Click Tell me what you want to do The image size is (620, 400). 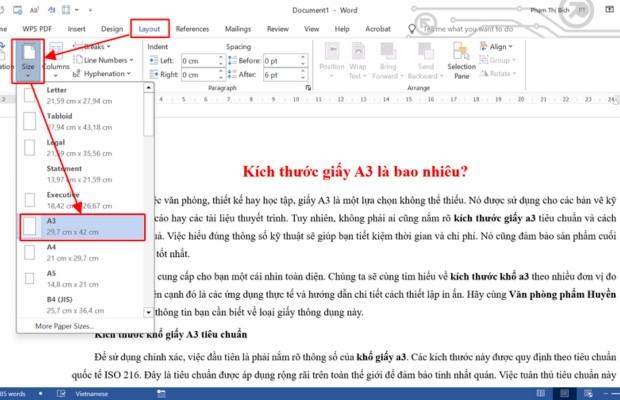click(x=468, y=29)
